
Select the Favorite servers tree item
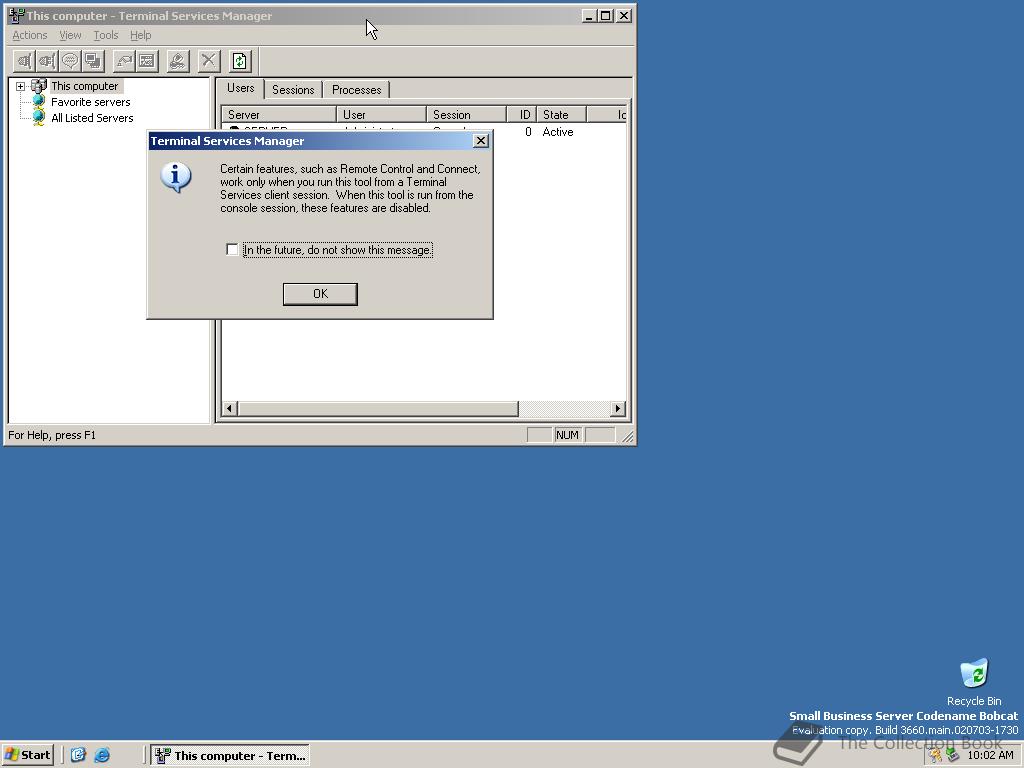point(91,102)
